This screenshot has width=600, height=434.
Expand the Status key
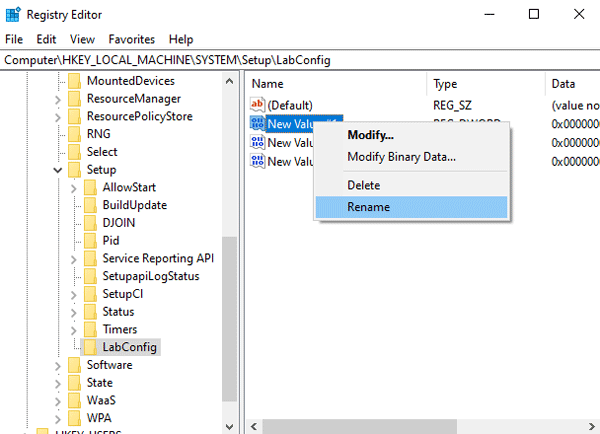[73, 313]
